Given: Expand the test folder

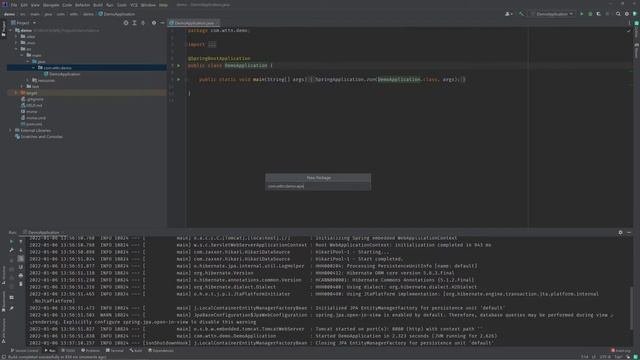Looking at the screenshot, I should [22, 87].
